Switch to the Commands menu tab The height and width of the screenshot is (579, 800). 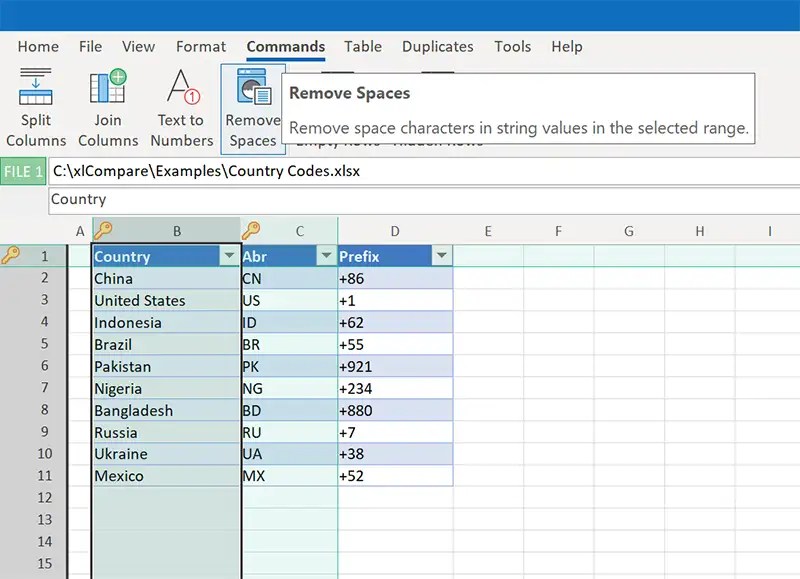click(285, 46)
